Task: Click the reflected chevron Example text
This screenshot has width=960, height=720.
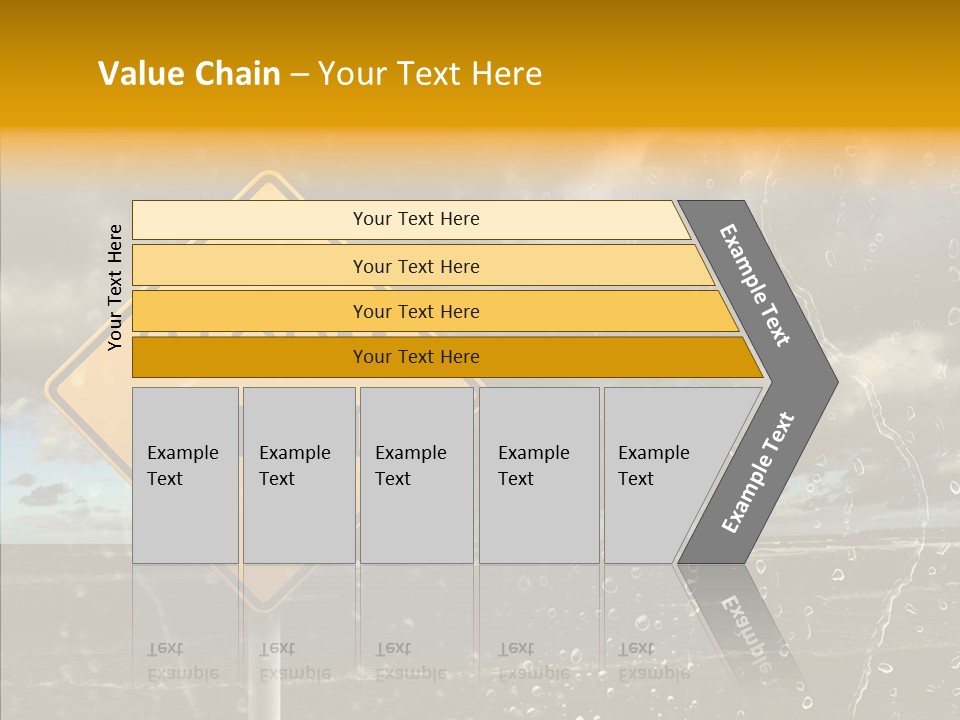Action: tap(745, 635)
